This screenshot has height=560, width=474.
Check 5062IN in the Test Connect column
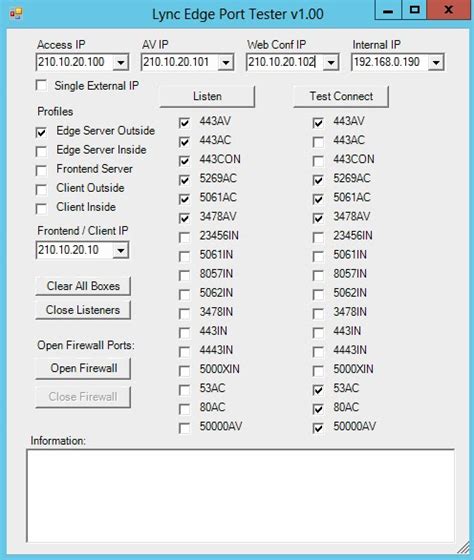[318, 295]
